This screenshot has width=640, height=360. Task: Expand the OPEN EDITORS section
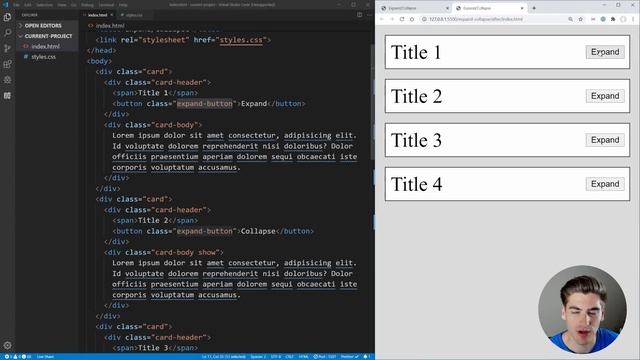tap(42, 26)
